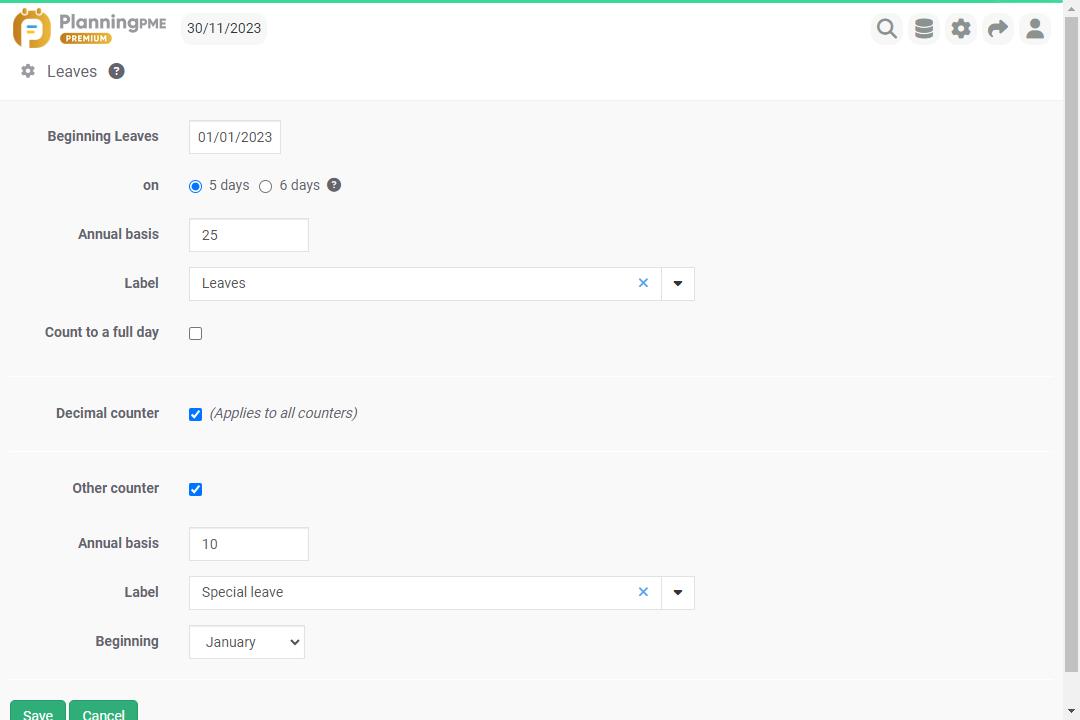The image size is (1080, 720).
Task: Click the Count to a full day label
Action: [102, 332]
